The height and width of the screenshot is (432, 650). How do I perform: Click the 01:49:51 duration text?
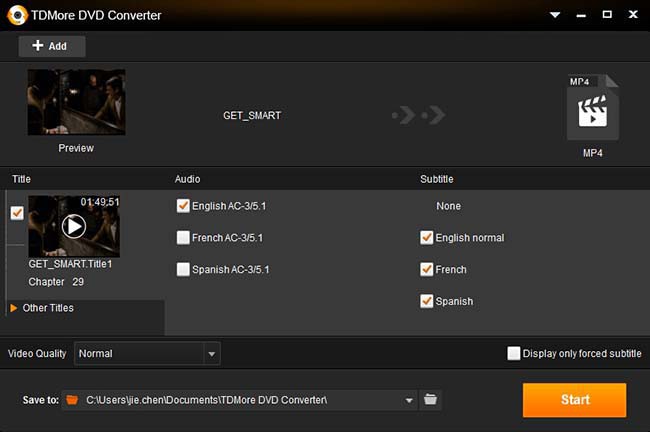[x=100, y=202]
